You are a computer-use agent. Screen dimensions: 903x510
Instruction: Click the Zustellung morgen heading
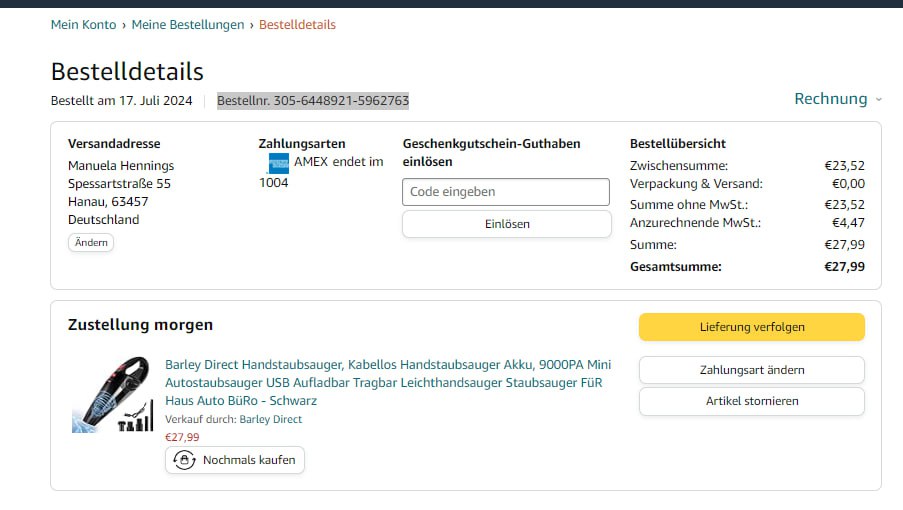[x=141, y=325]
